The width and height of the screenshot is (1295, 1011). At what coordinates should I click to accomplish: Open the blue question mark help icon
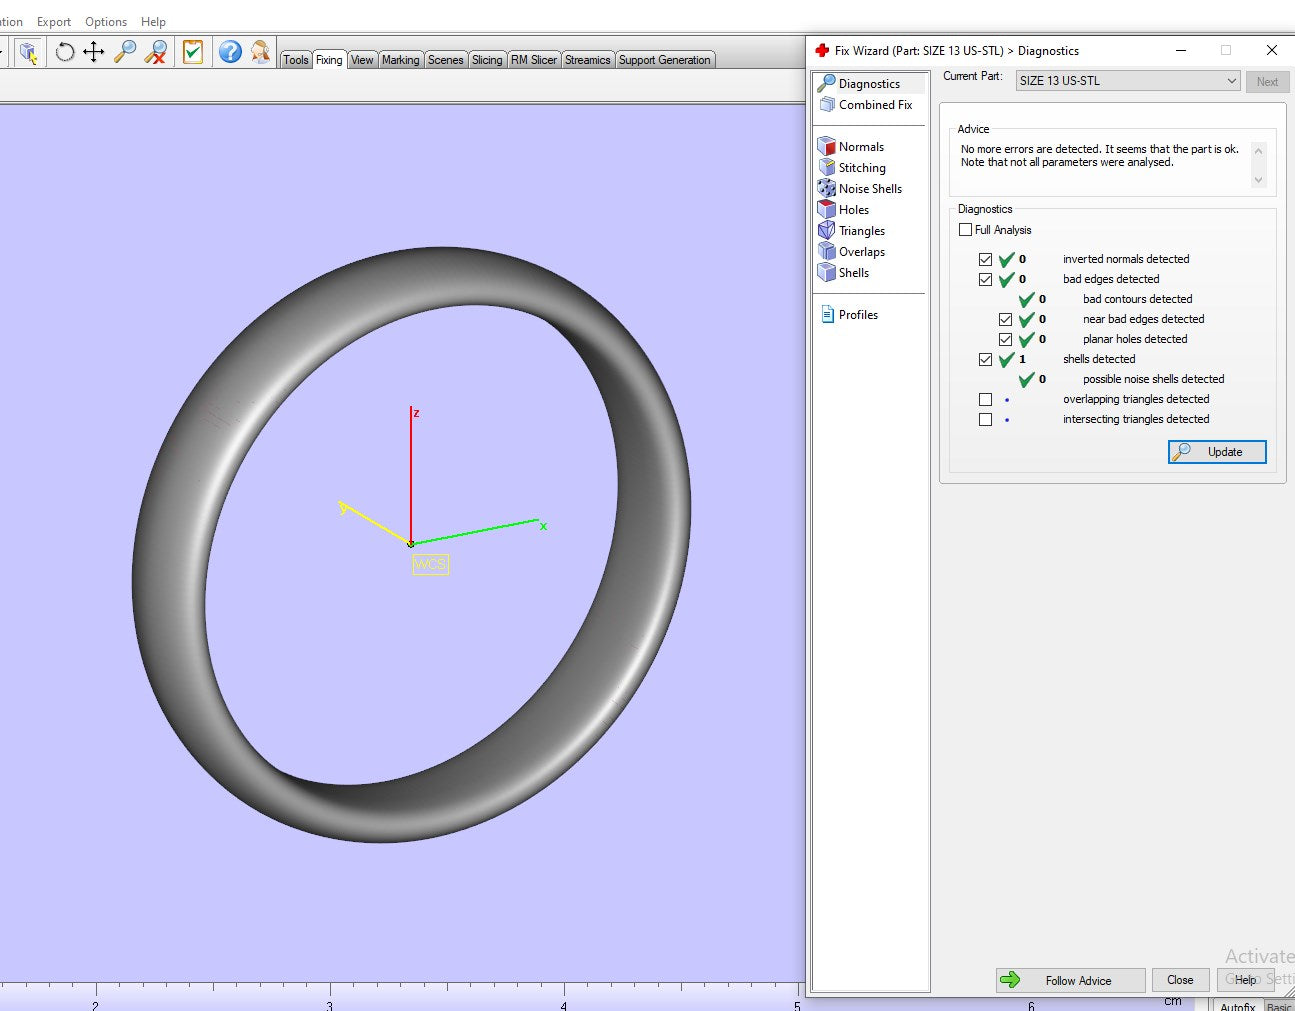click(x=230, y=52)
